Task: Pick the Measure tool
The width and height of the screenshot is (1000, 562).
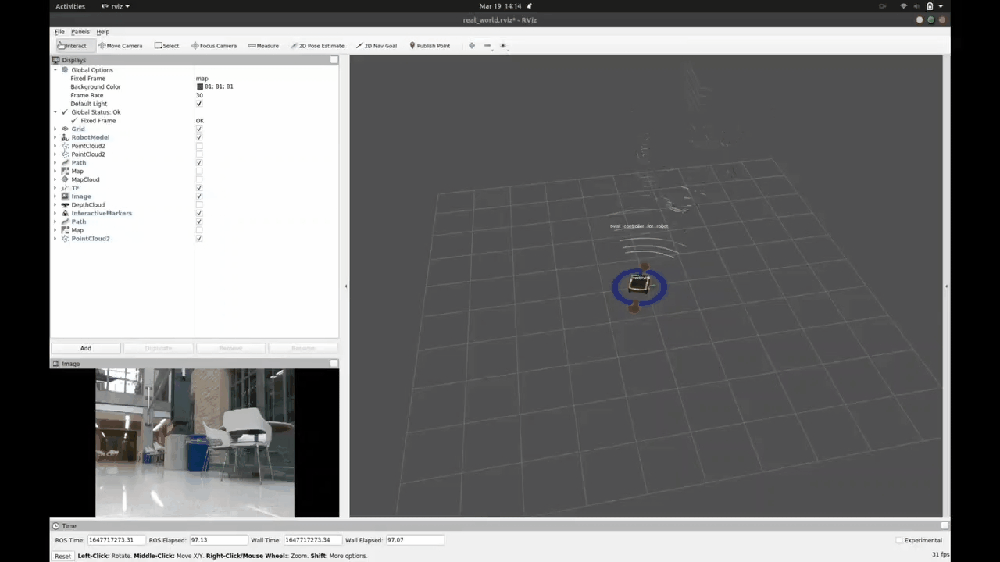Action: [263, 45]
